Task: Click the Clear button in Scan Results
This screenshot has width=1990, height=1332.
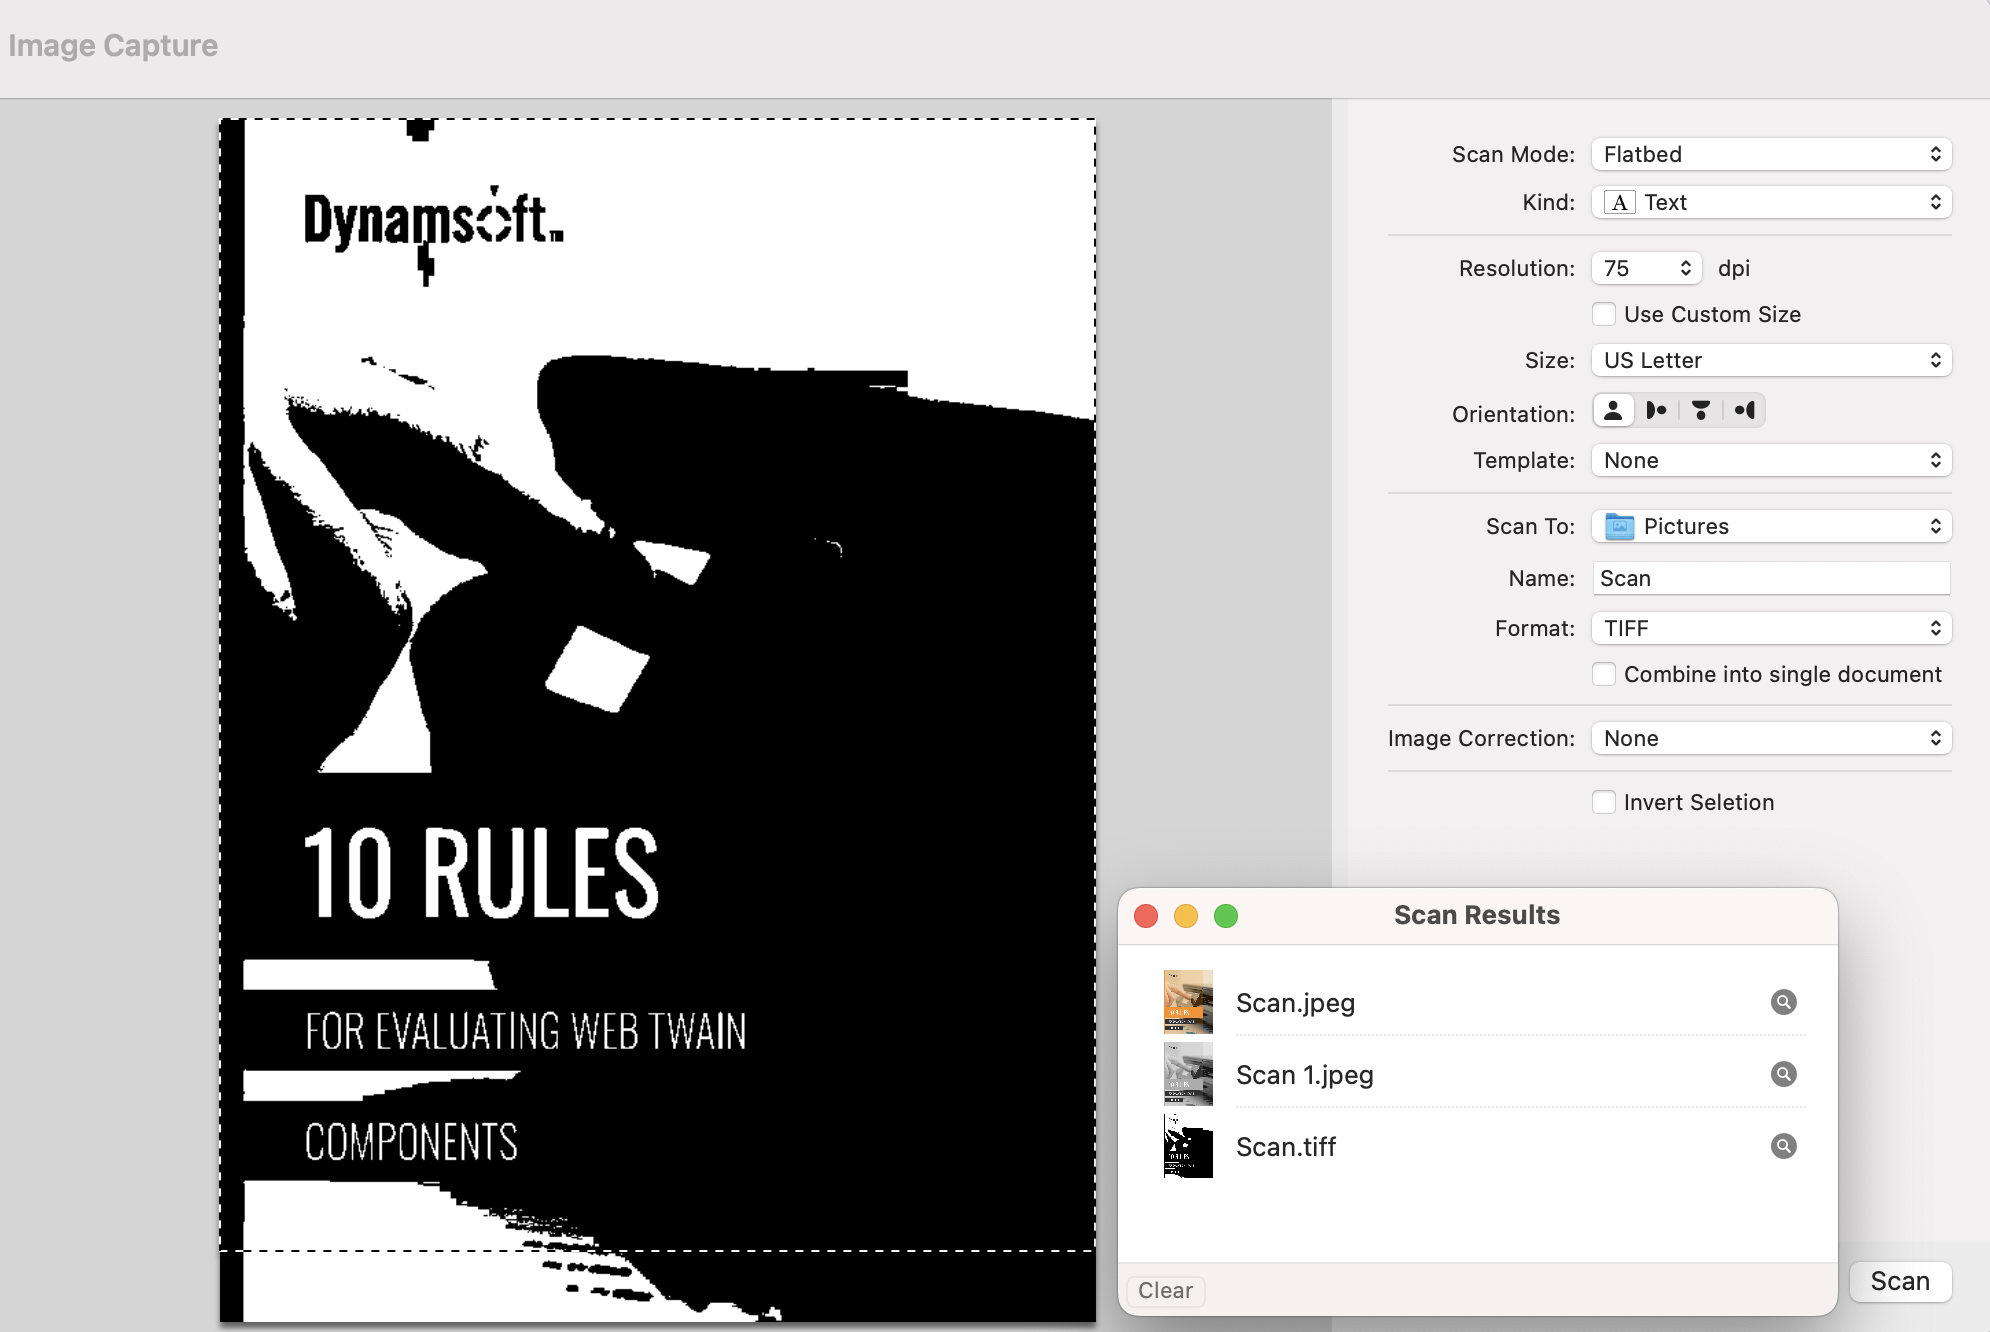Action: click(1165, 1290)
